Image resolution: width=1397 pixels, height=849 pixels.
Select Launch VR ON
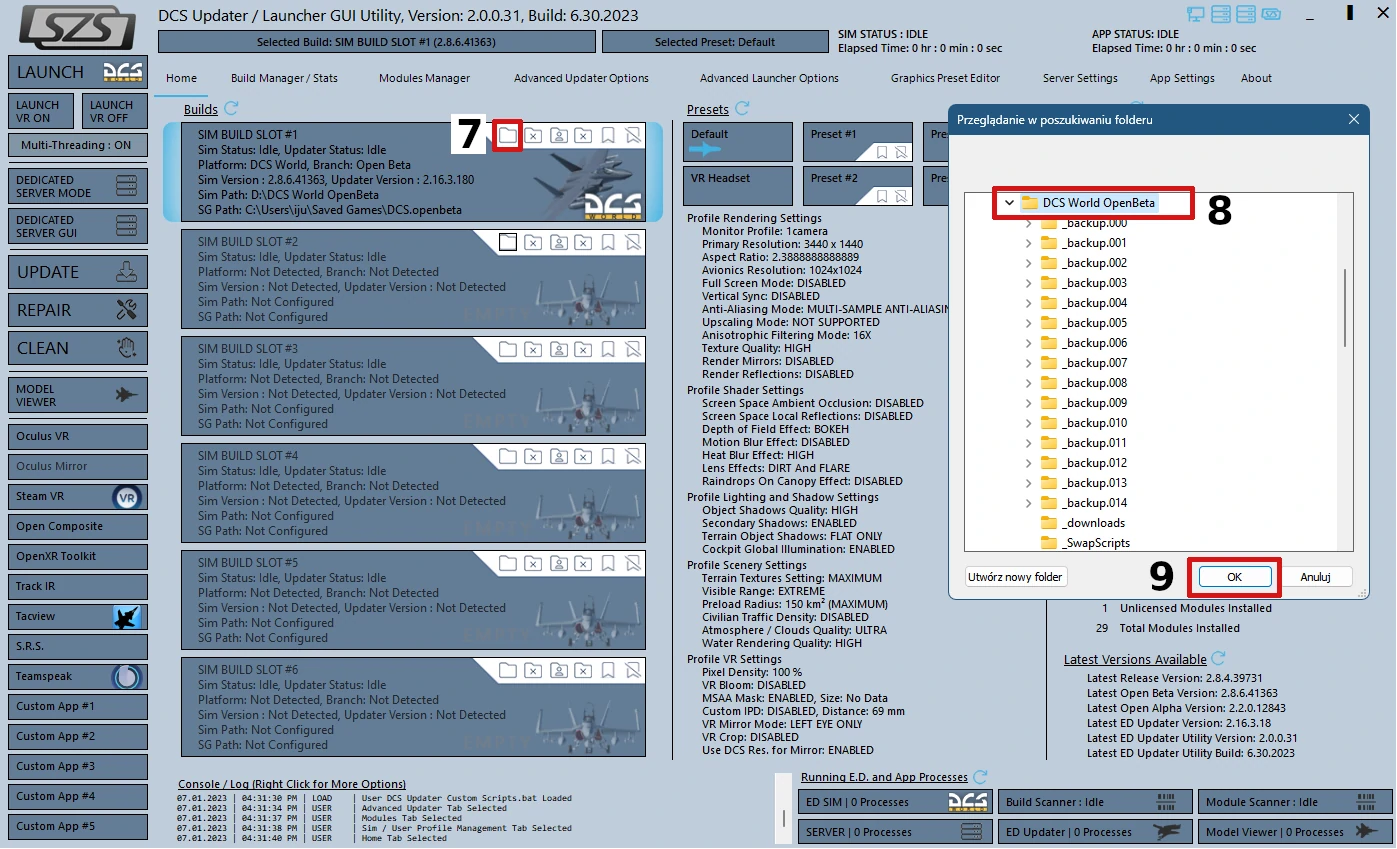(x=41, y=111)
